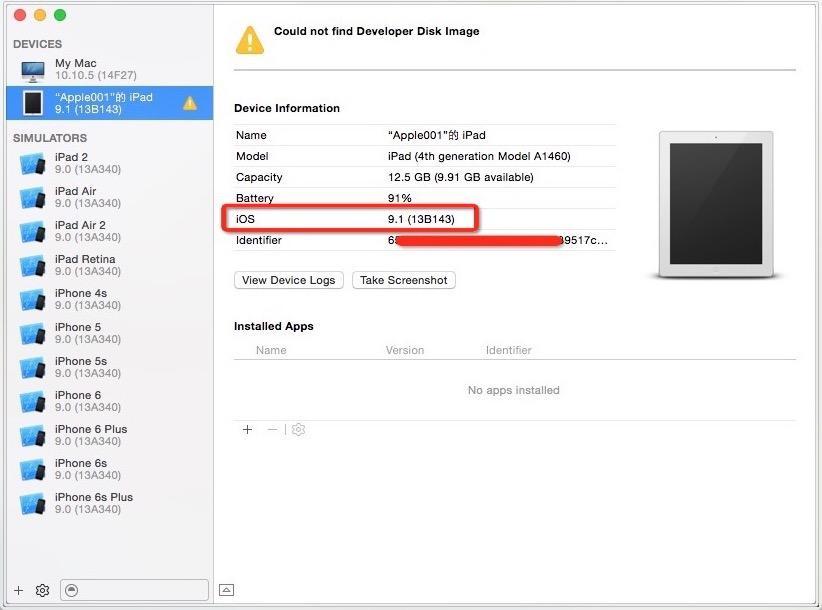Select iPhone 6 simulator row
Image resolution: width=822 pixels, height=610 pixels.
[110, 402]
